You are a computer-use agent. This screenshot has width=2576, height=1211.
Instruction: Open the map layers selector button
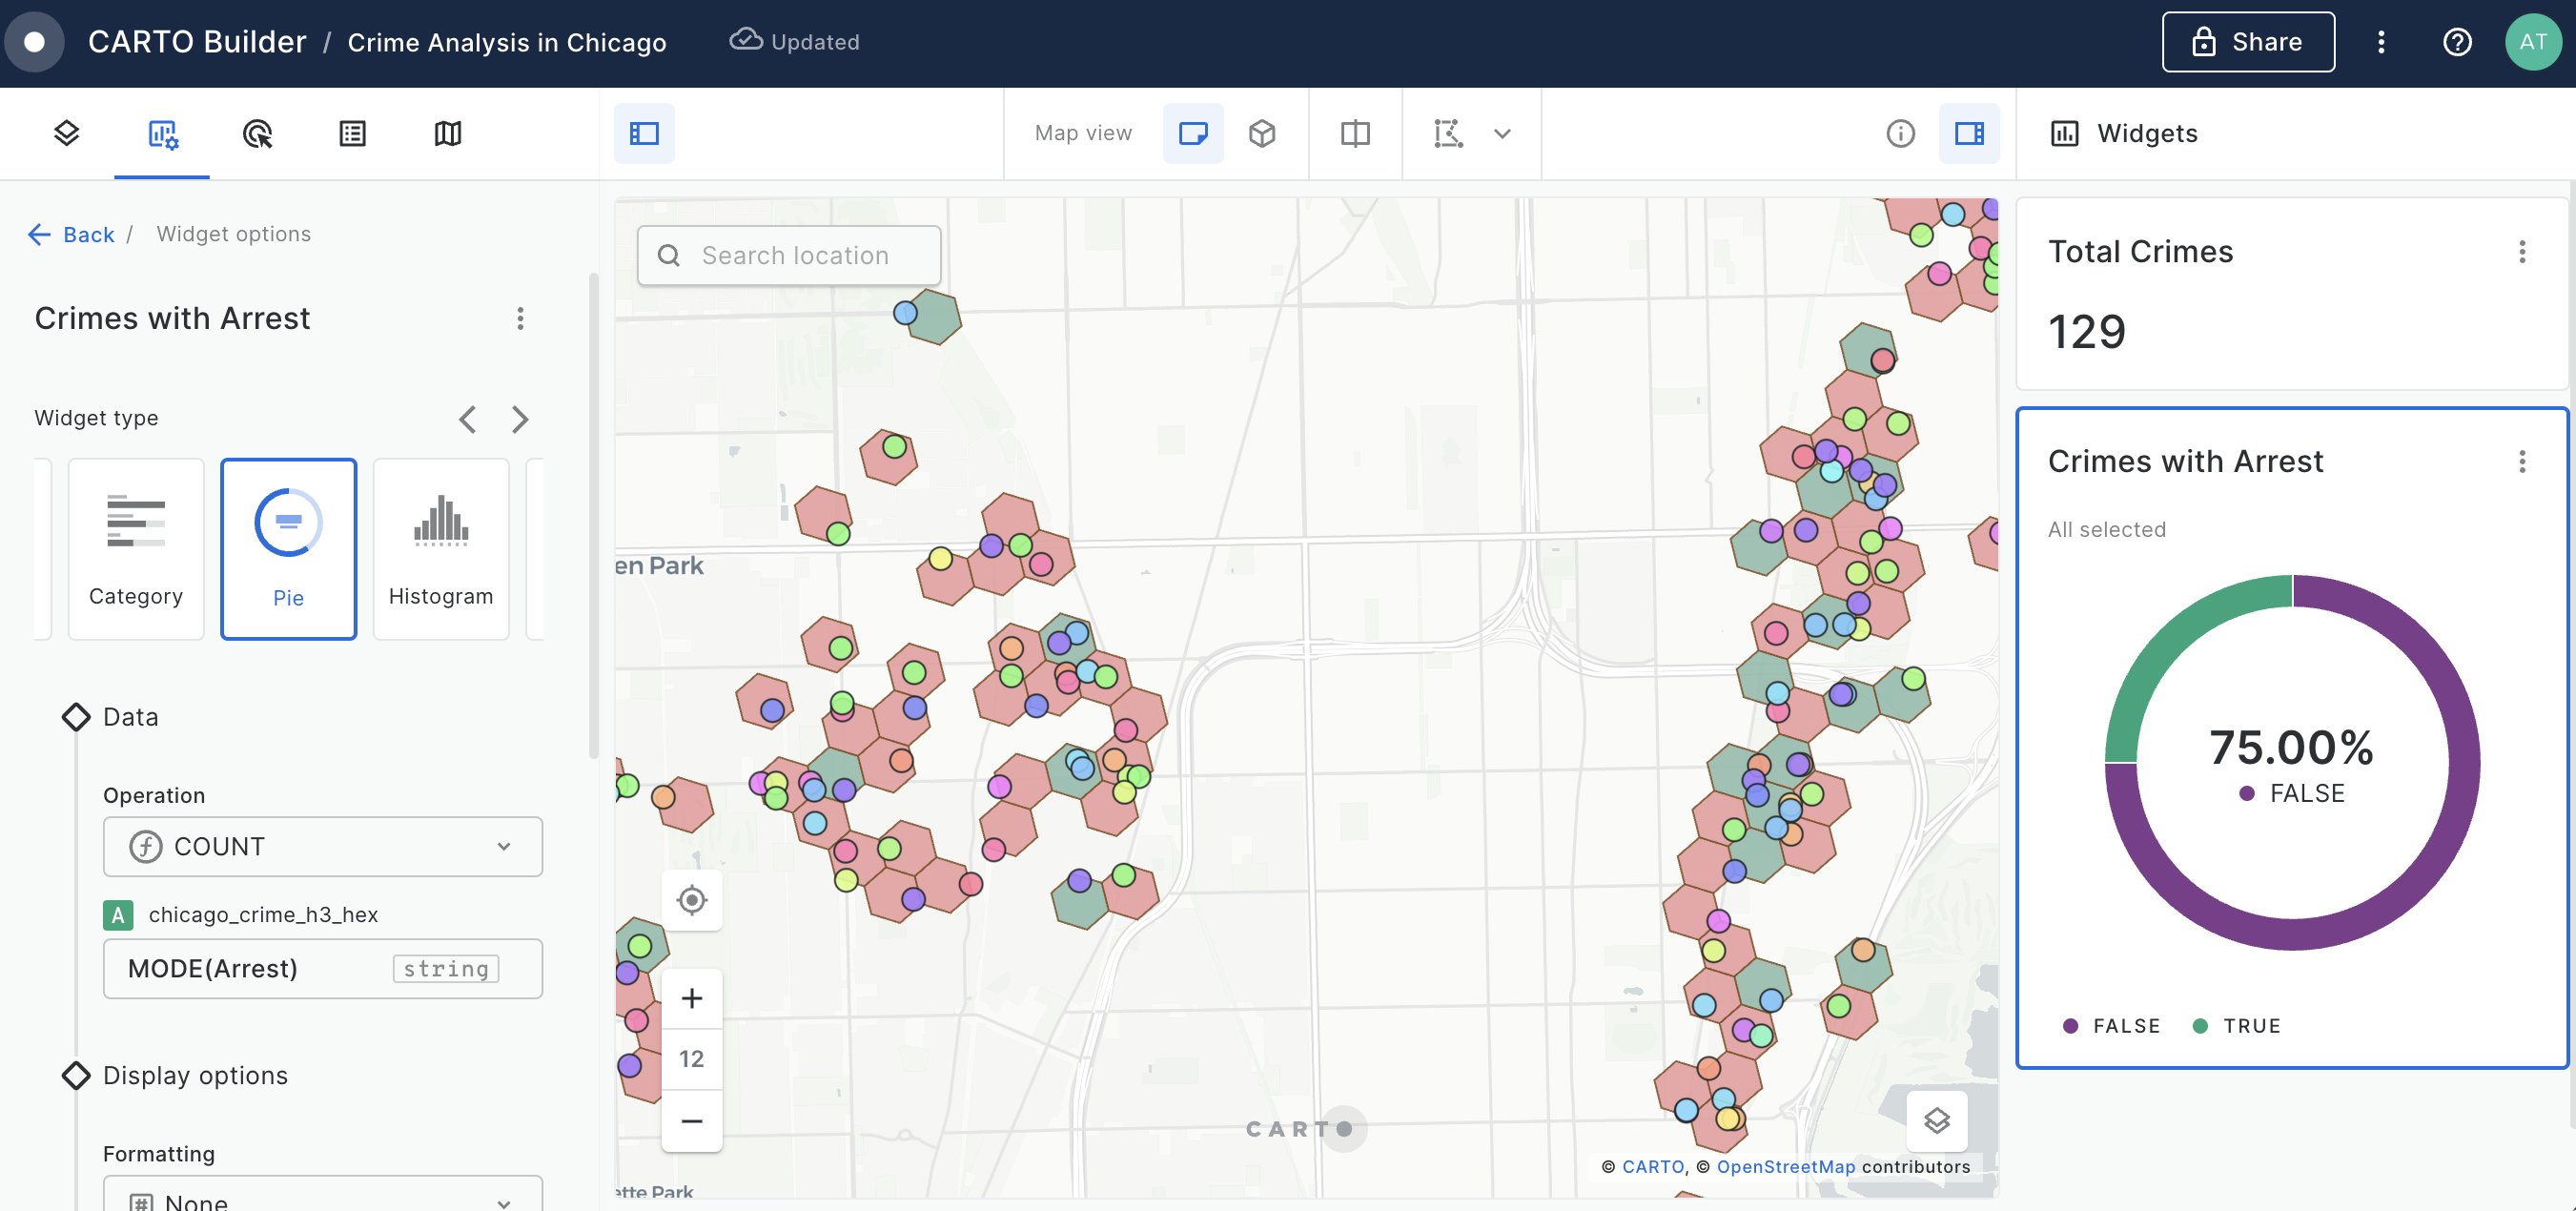tap(1936, 1121)
